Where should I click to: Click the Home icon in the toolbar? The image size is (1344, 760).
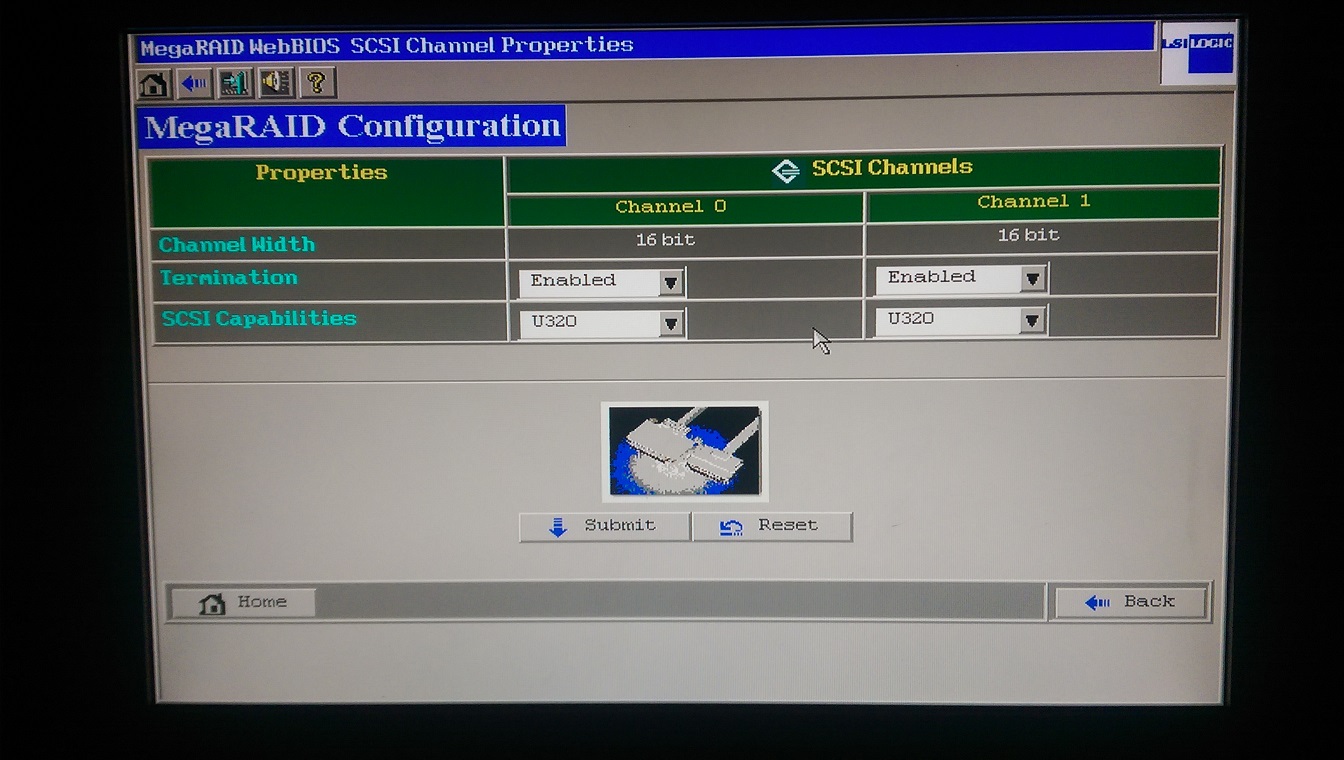click(154, 83)
